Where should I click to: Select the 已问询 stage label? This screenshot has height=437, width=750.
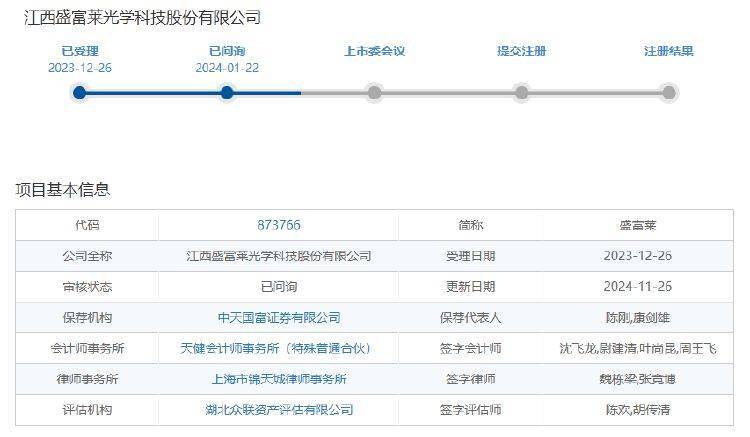[x=227, y=51]
